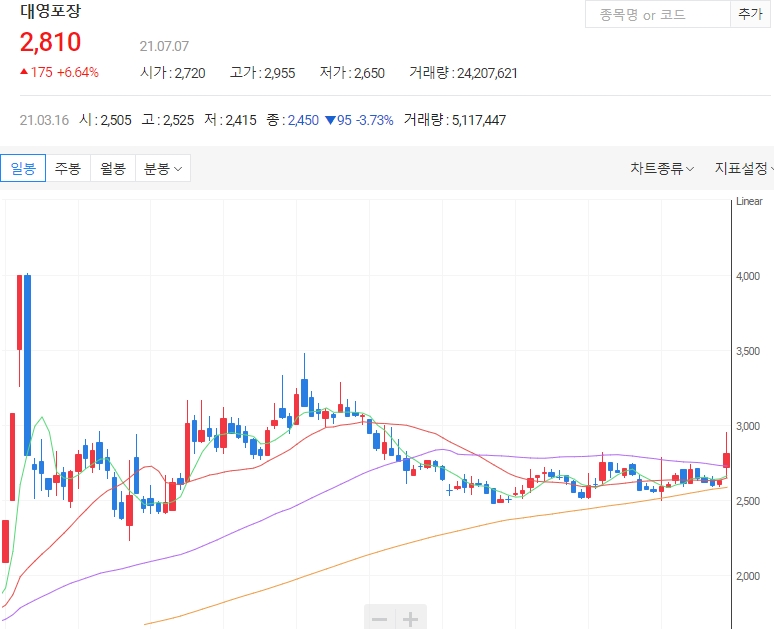Click the 2,000 price axis label

748,576
